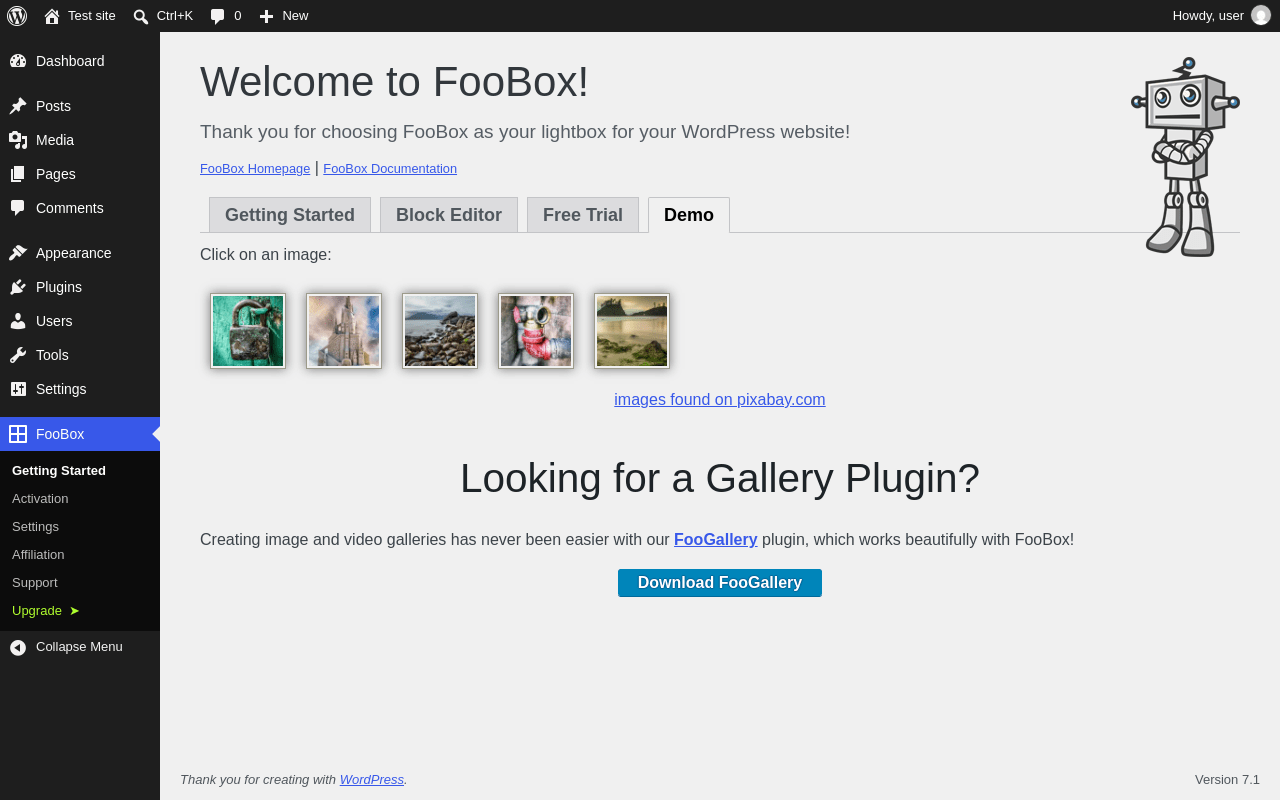Viewport: 1280px width, 800px height.
Task: Open FooBox Settings submenu item
Action: (35, 527)
